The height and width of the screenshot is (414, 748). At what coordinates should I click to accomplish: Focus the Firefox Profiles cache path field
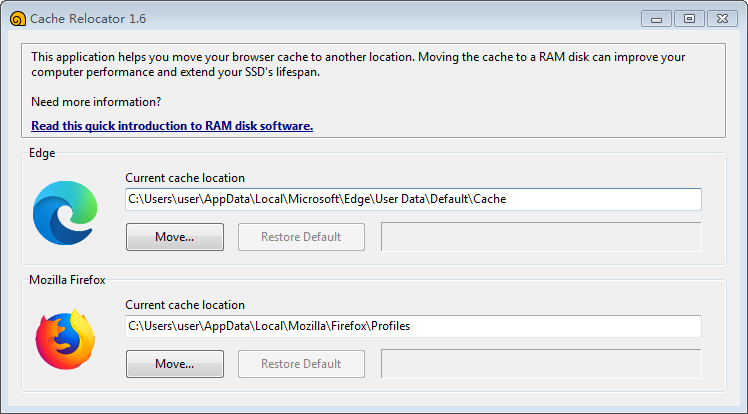pos(413,326)
